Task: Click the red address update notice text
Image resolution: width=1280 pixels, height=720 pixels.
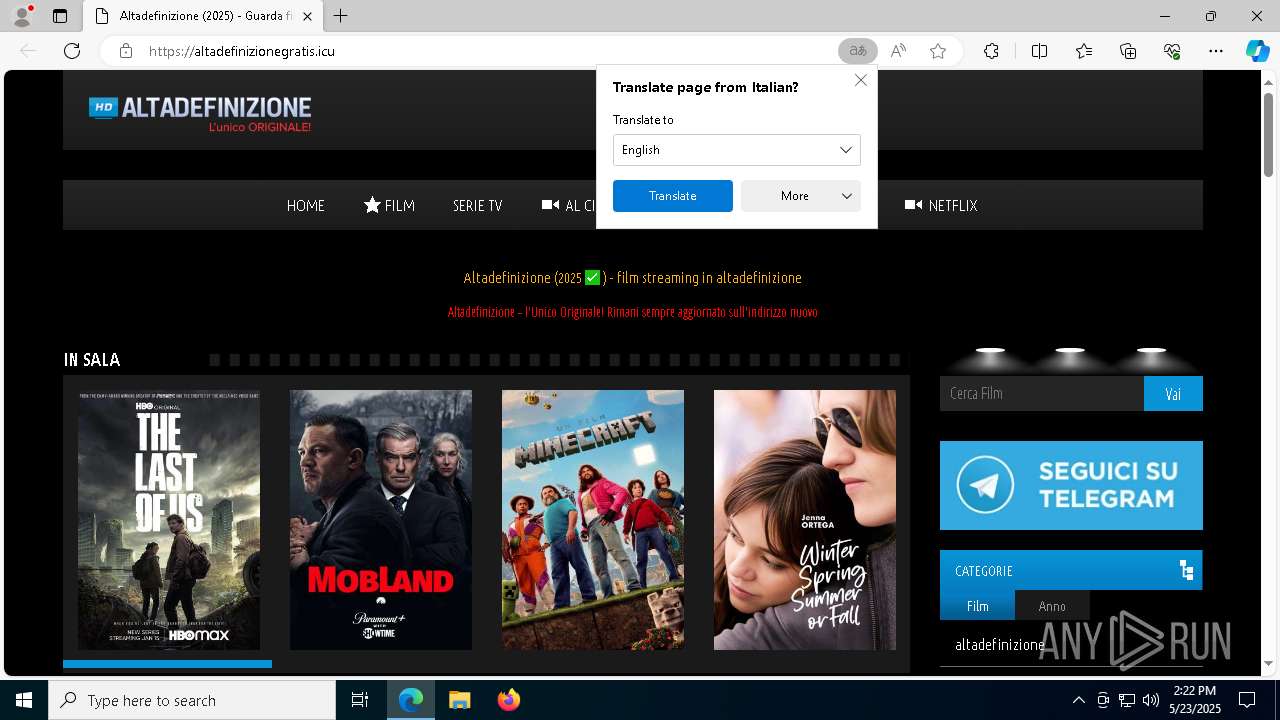Action: (x=633, y=312)
